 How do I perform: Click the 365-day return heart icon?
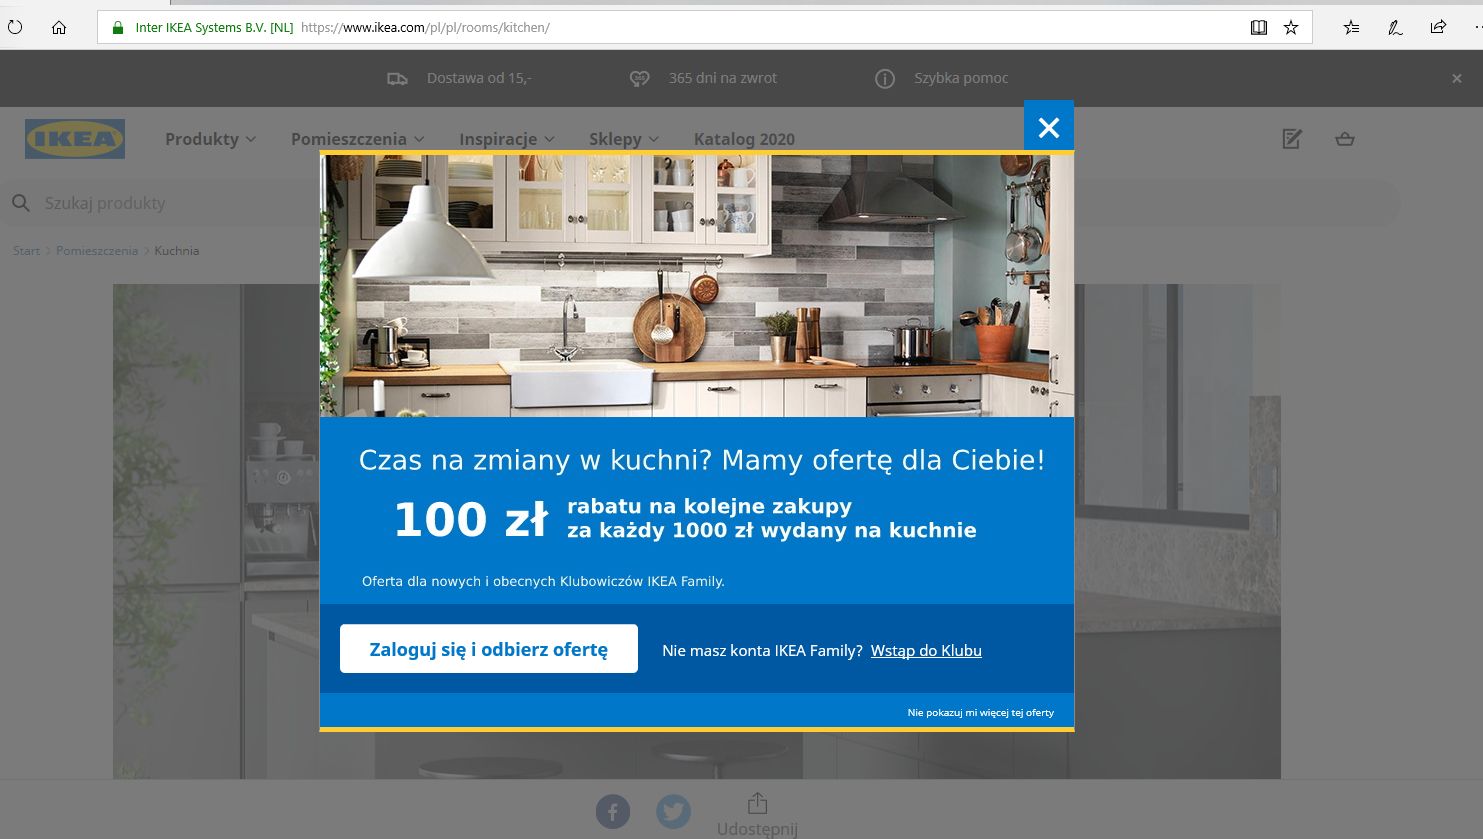point(640,78)
